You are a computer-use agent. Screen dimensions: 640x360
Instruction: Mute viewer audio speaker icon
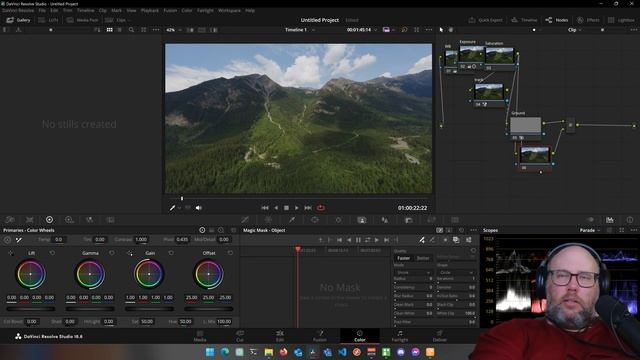tap(198, 208)
